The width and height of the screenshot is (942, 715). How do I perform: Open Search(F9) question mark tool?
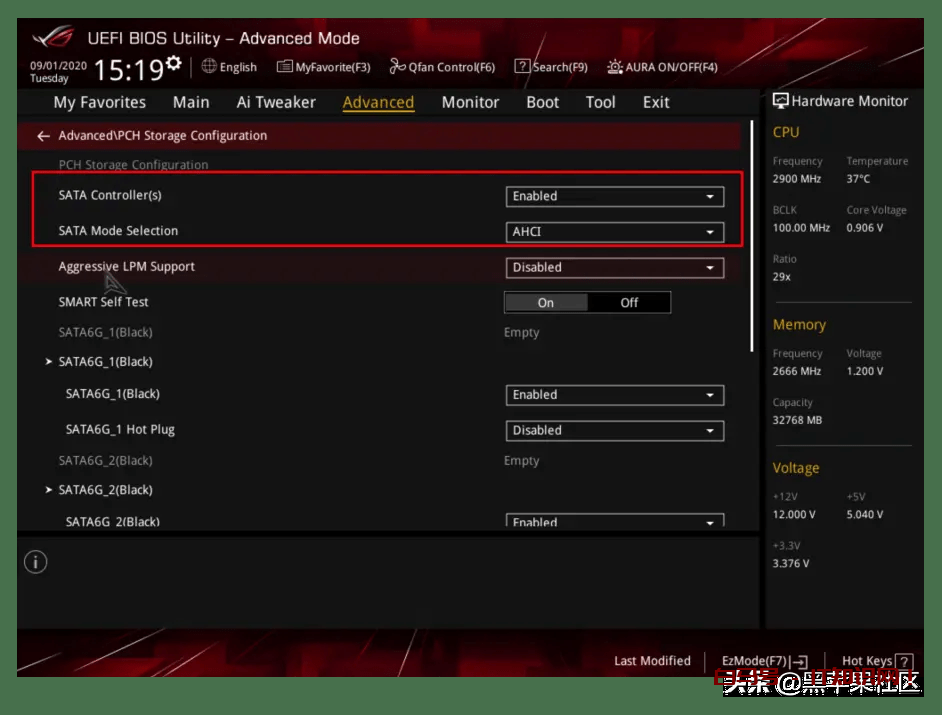click(550, 67)
